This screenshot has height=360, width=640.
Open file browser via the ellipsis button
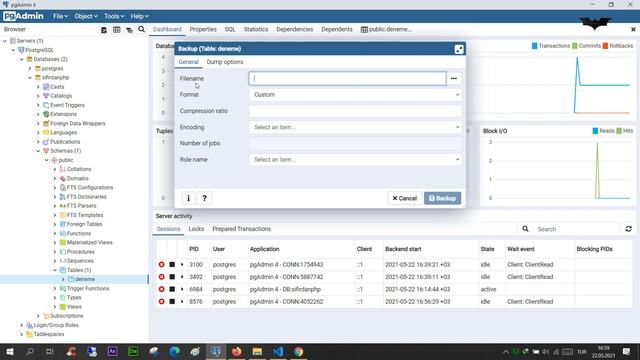click(454, 78)
